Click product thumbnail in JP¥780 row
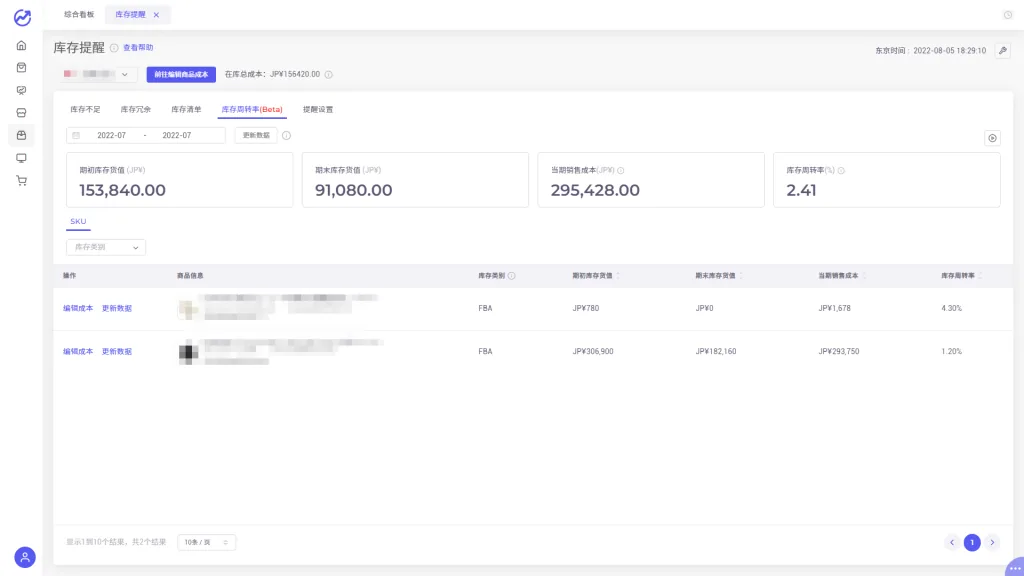 [188, 309]
